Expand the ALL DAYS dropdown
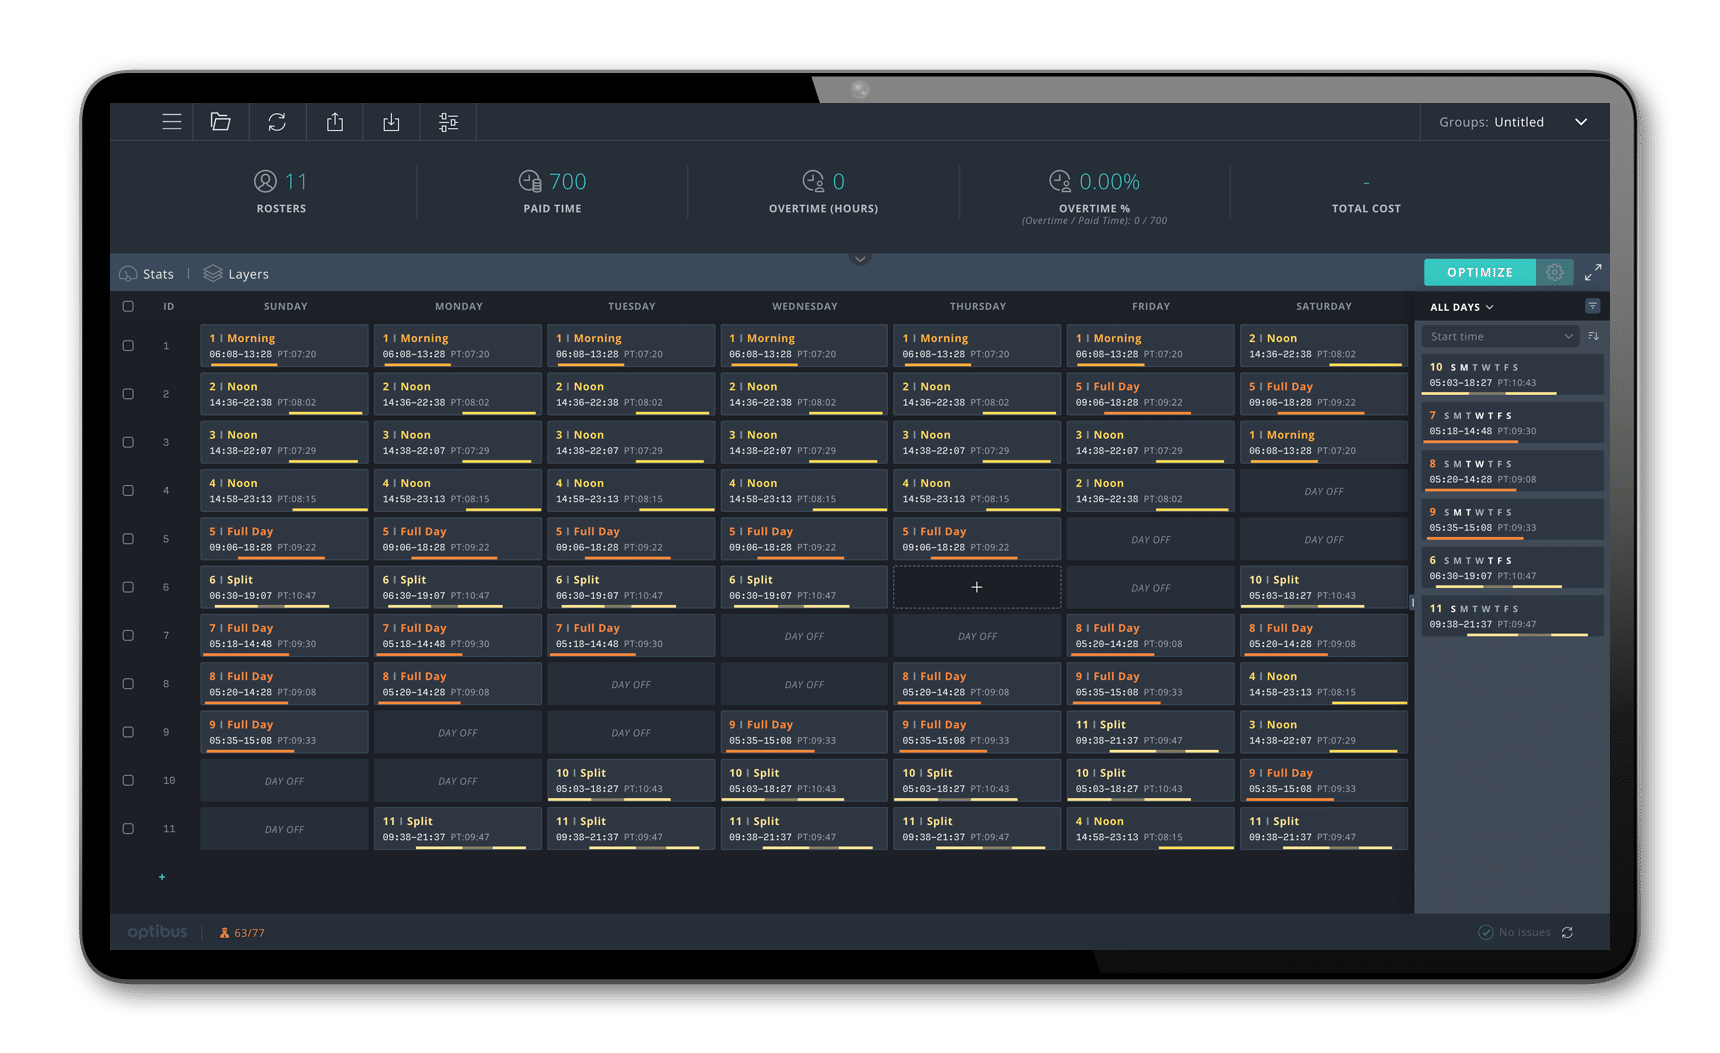 click(1461, 307)
